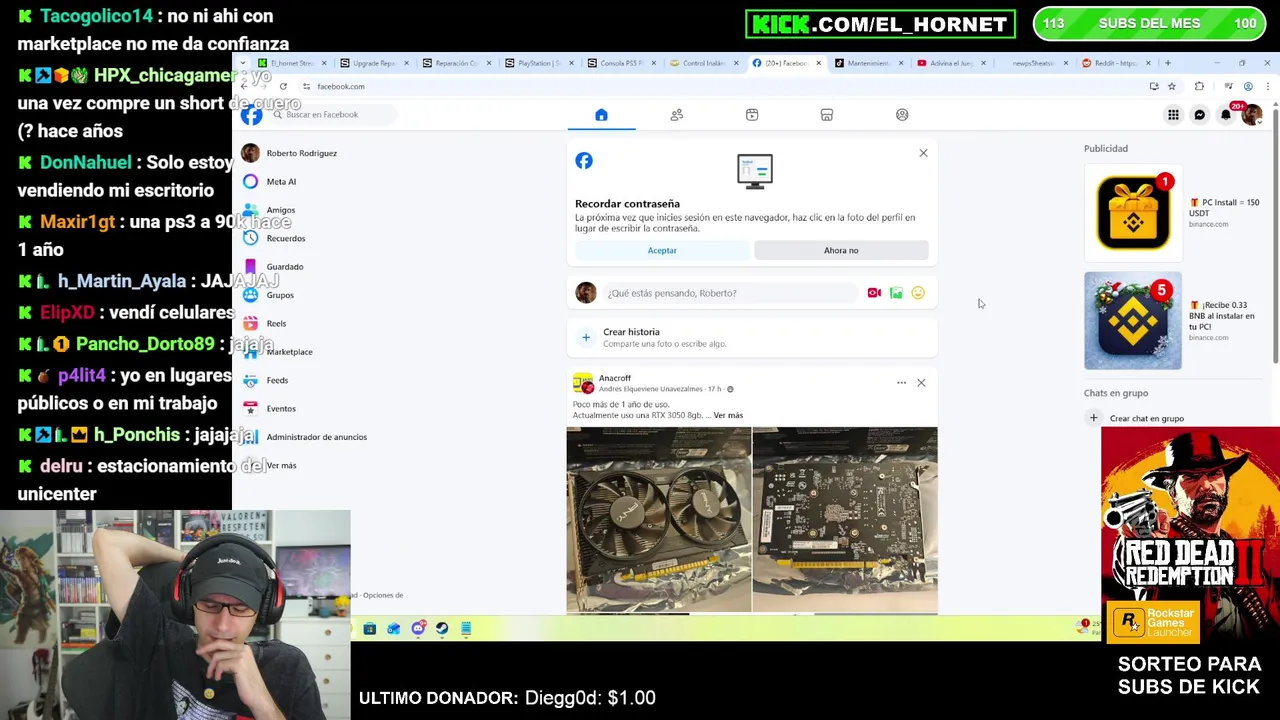Viewport: 1280px width, 720px height.
Task: Click the Aceptar button
Action: tap(662, 250)
